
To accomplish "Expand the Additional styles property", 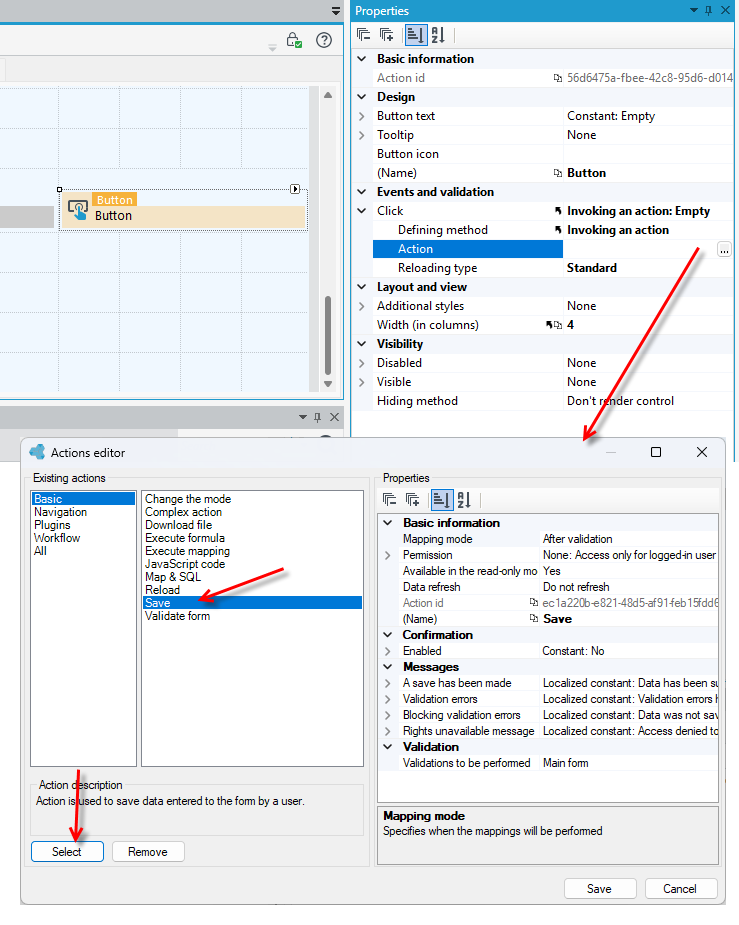I will click(362, 306).
